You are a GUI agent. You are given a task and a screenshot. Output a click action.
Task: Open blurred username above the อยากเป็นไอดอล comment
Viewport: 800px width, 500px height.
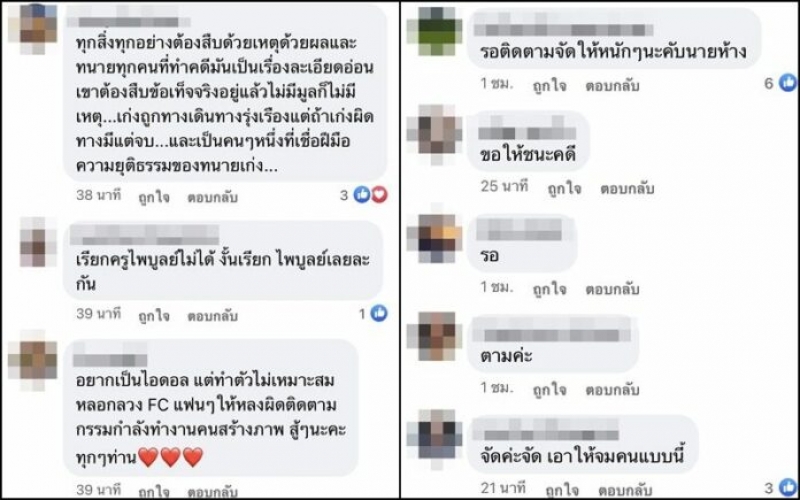point(110,357)
